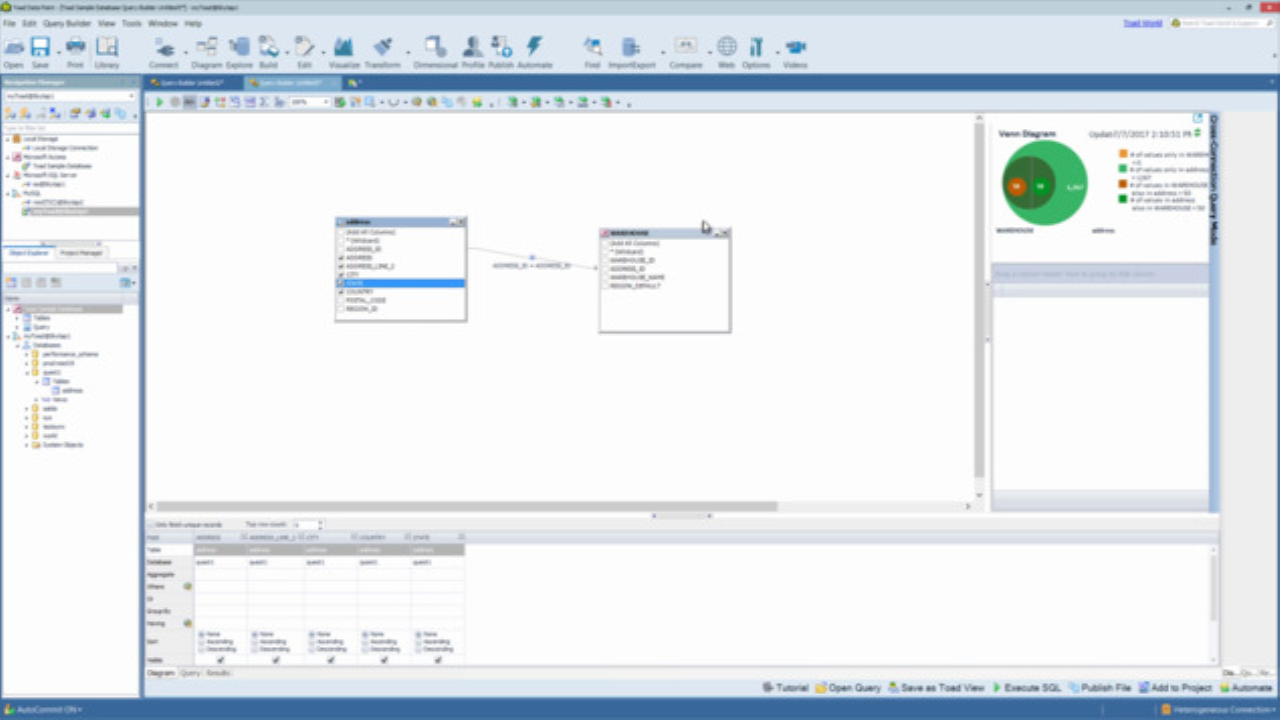The width and height of the screenshot is (1280, 720).
Task: Check the COUNTRY column in the address table
Action: (340, 291)
